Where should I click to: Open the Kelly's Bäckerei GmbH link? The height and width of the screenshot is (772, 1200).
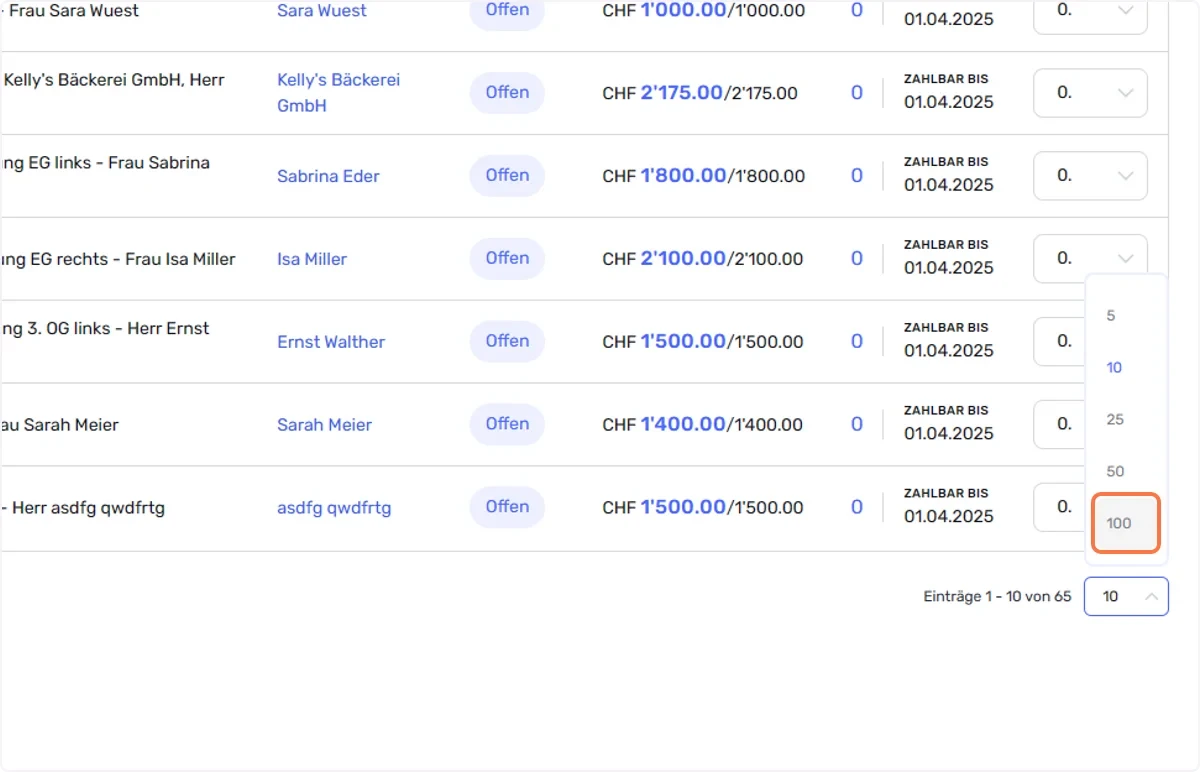coord(338,92)
